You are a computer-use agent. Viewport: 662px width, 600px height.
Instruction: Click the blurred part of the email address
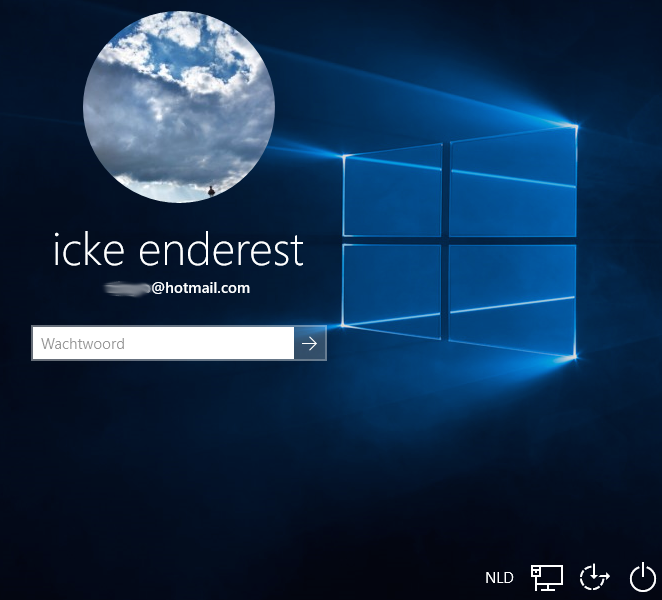click(x=128, y=288)
